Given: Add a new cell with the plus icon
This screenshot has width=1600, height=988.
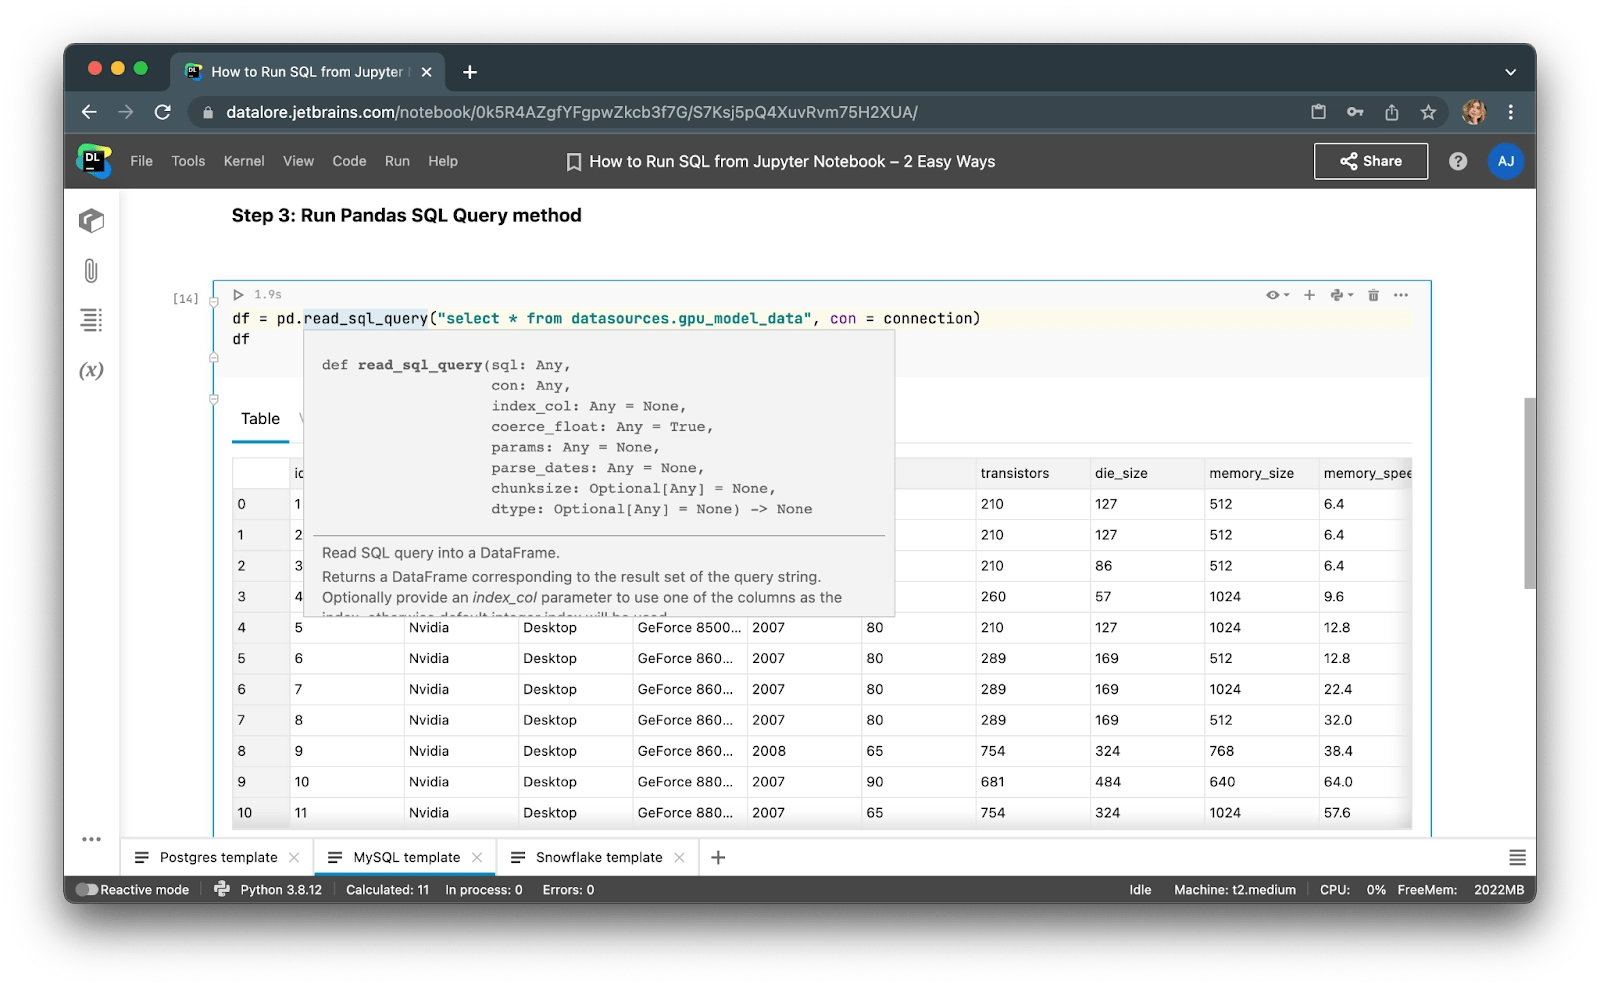Looking at the screenshot, I should click(x=1309, y=295).
